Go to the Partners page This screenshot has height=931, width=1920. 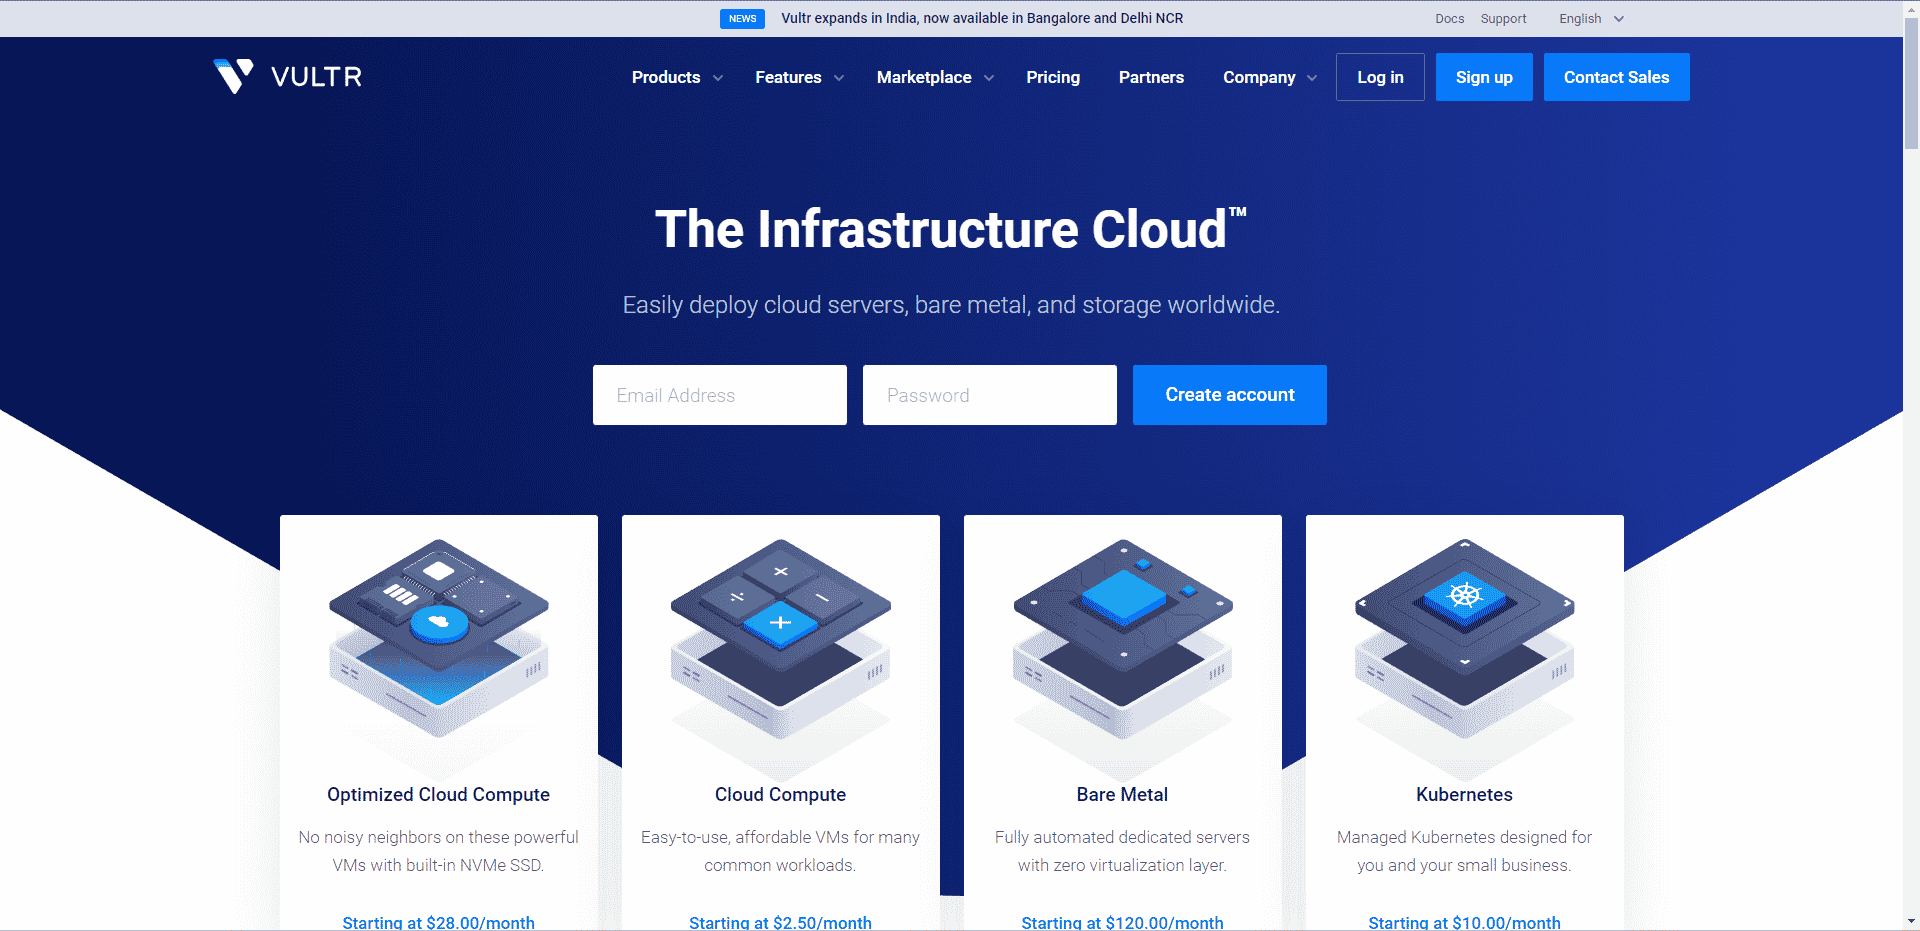(x=1151, y=77)
